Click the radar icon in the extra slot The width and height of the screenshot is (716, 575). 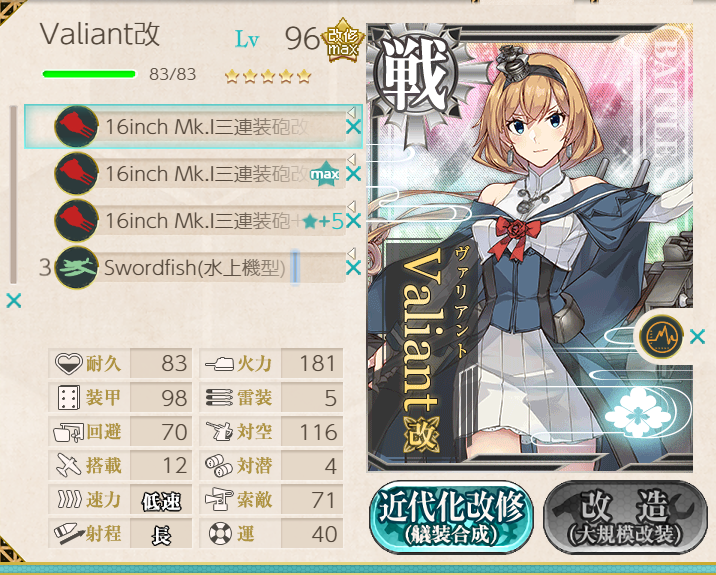[661, 337]
